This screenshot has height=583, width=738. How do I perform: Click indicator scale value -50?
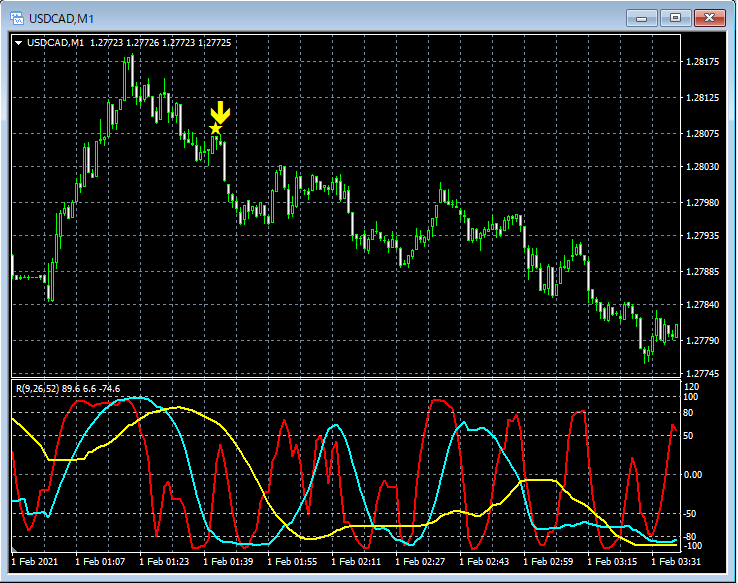[x=690, y=513]
